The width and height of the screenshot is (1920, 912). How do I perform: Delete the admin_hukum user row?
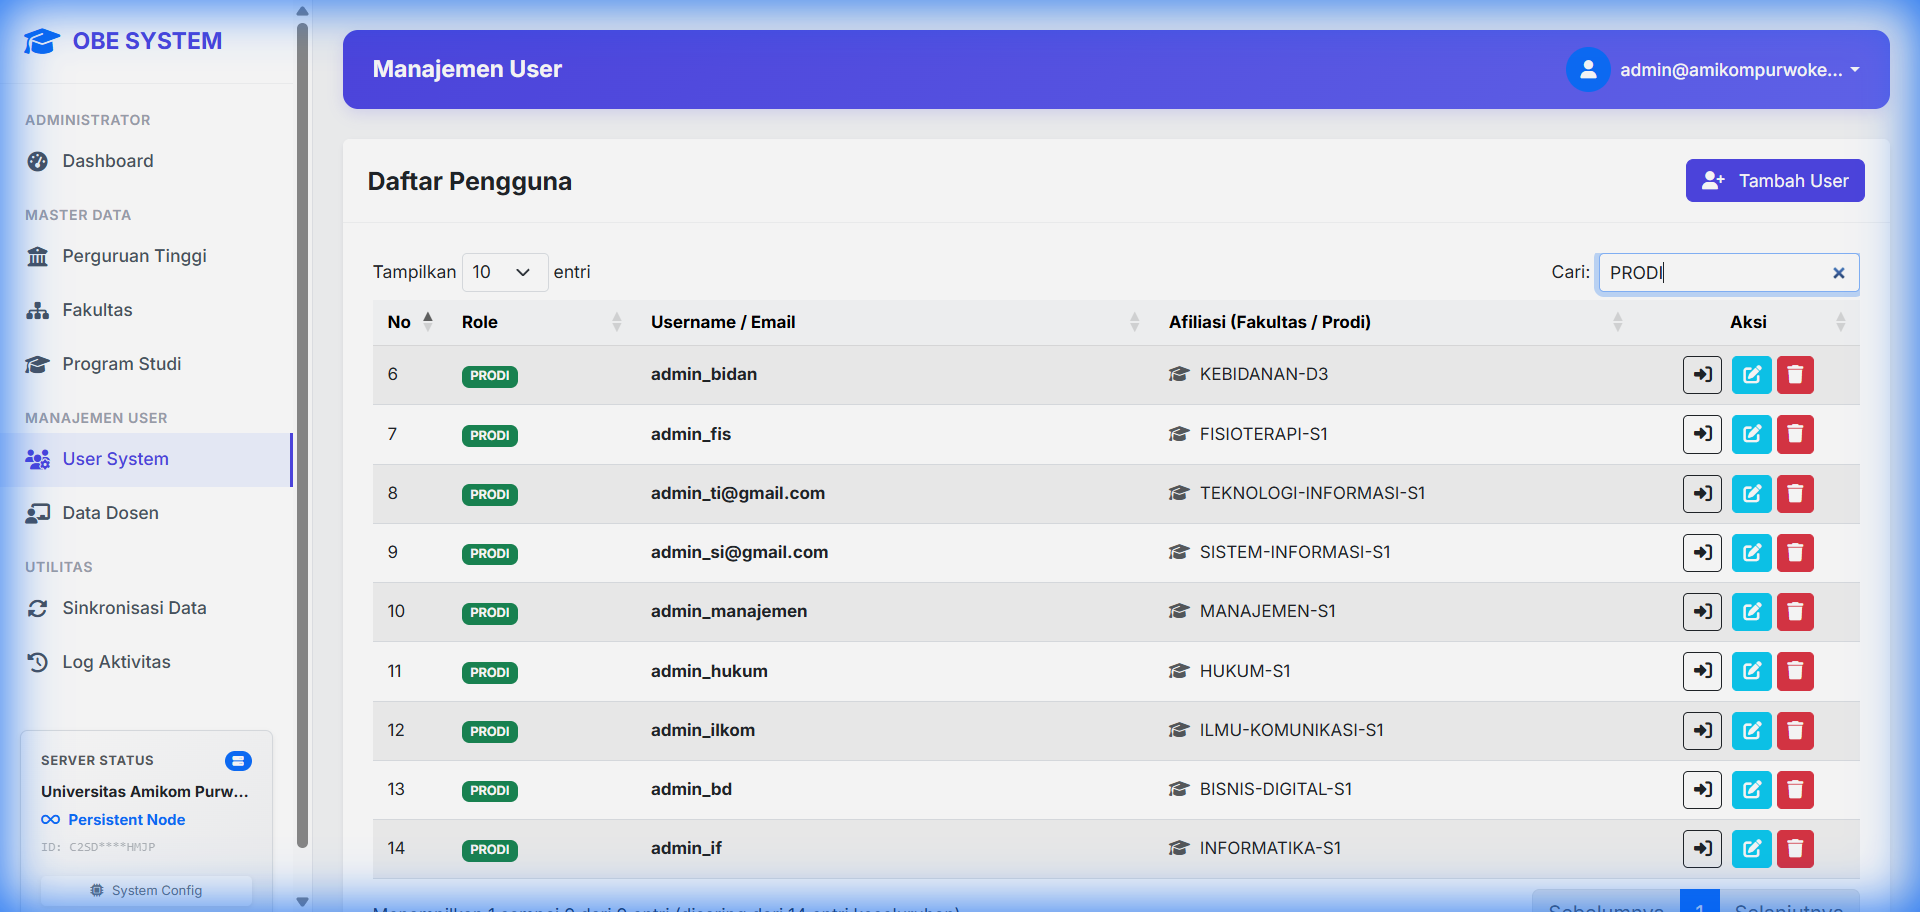point(1795,671)
